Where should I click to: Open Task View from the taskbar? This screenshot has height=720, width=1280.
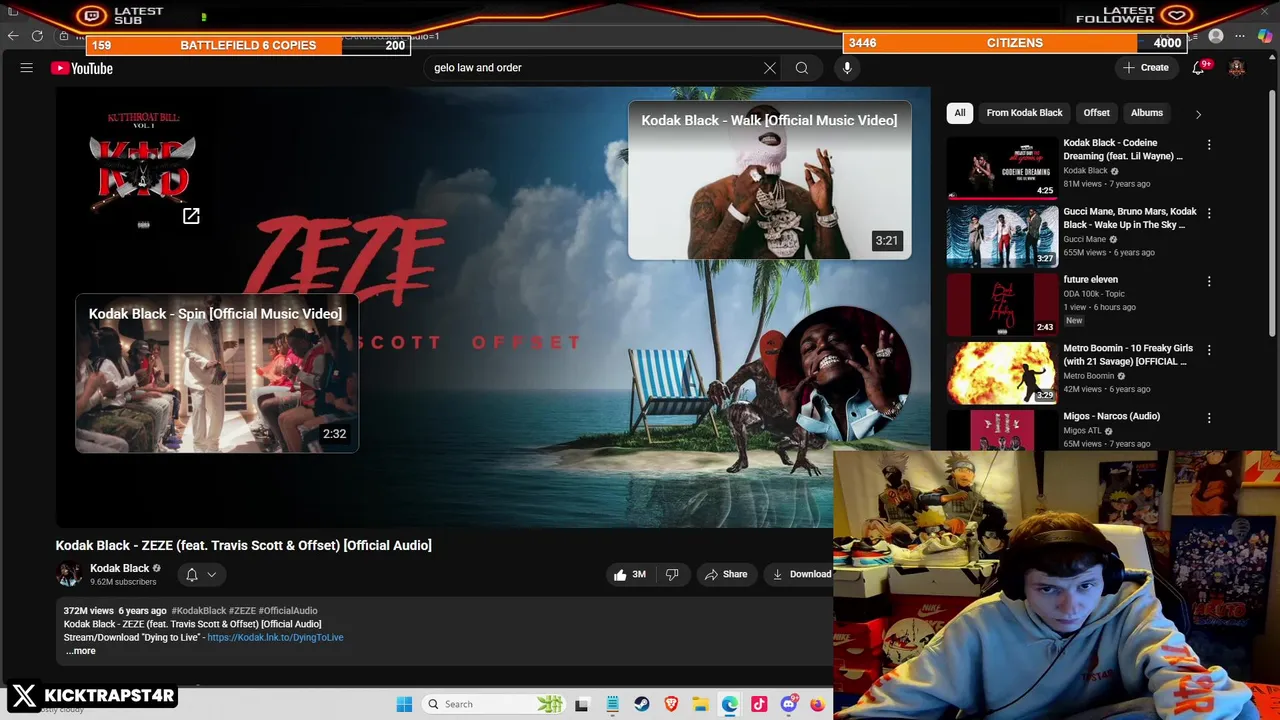point(582,704)
